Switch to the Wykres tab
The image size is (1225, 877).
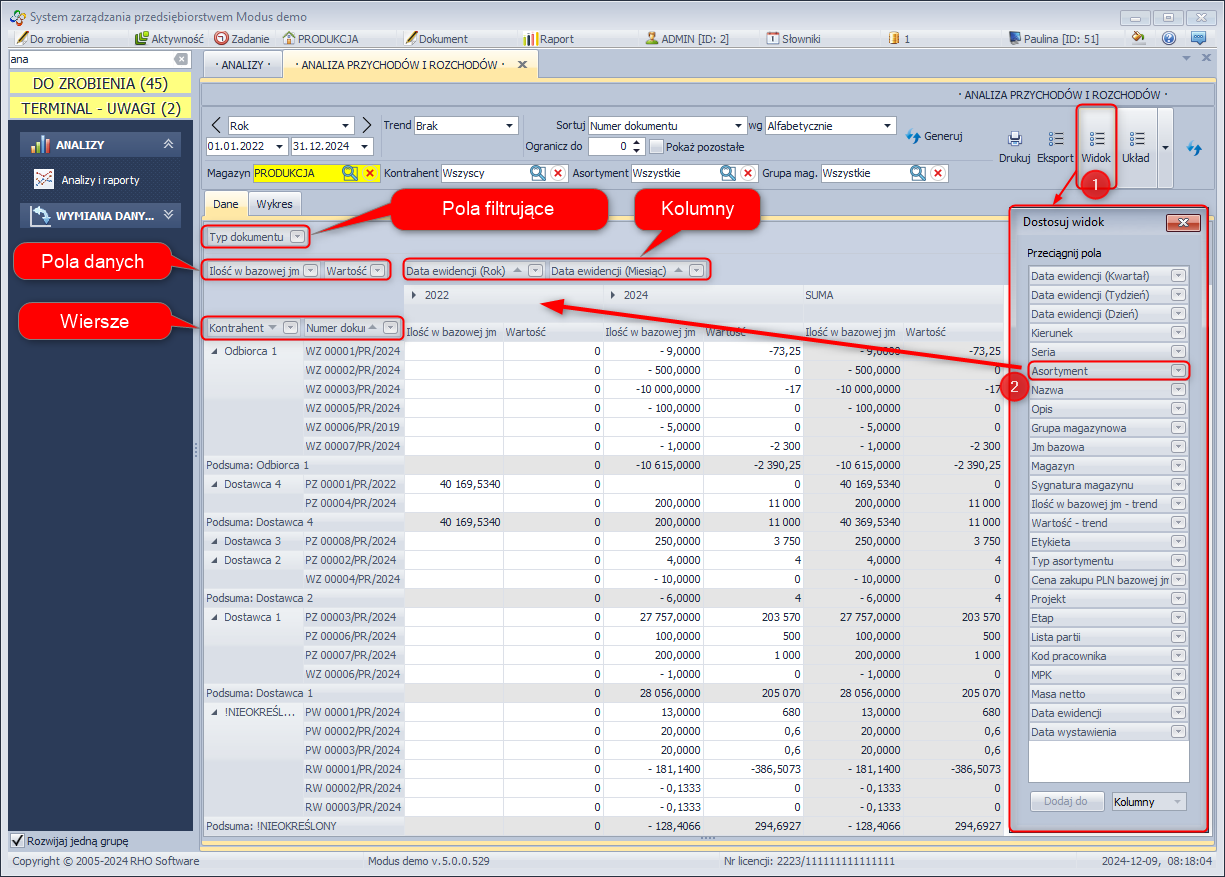[x=274, y=203]
